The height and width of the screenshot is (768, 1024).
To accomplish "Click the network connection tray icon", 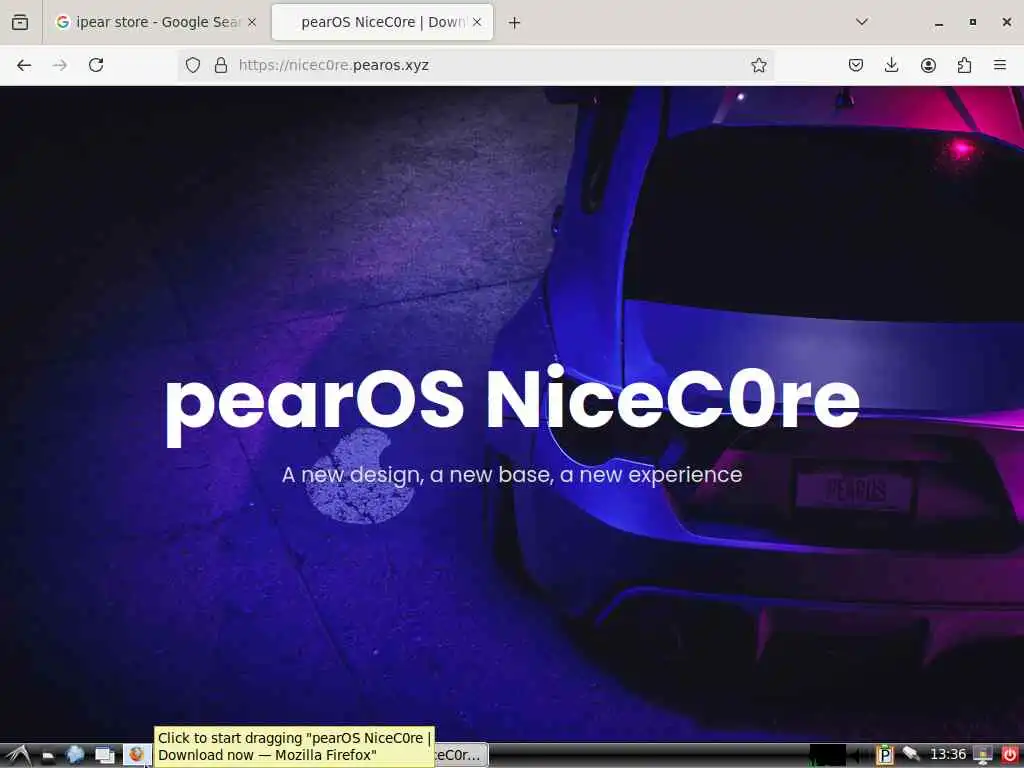I will 910,755.
